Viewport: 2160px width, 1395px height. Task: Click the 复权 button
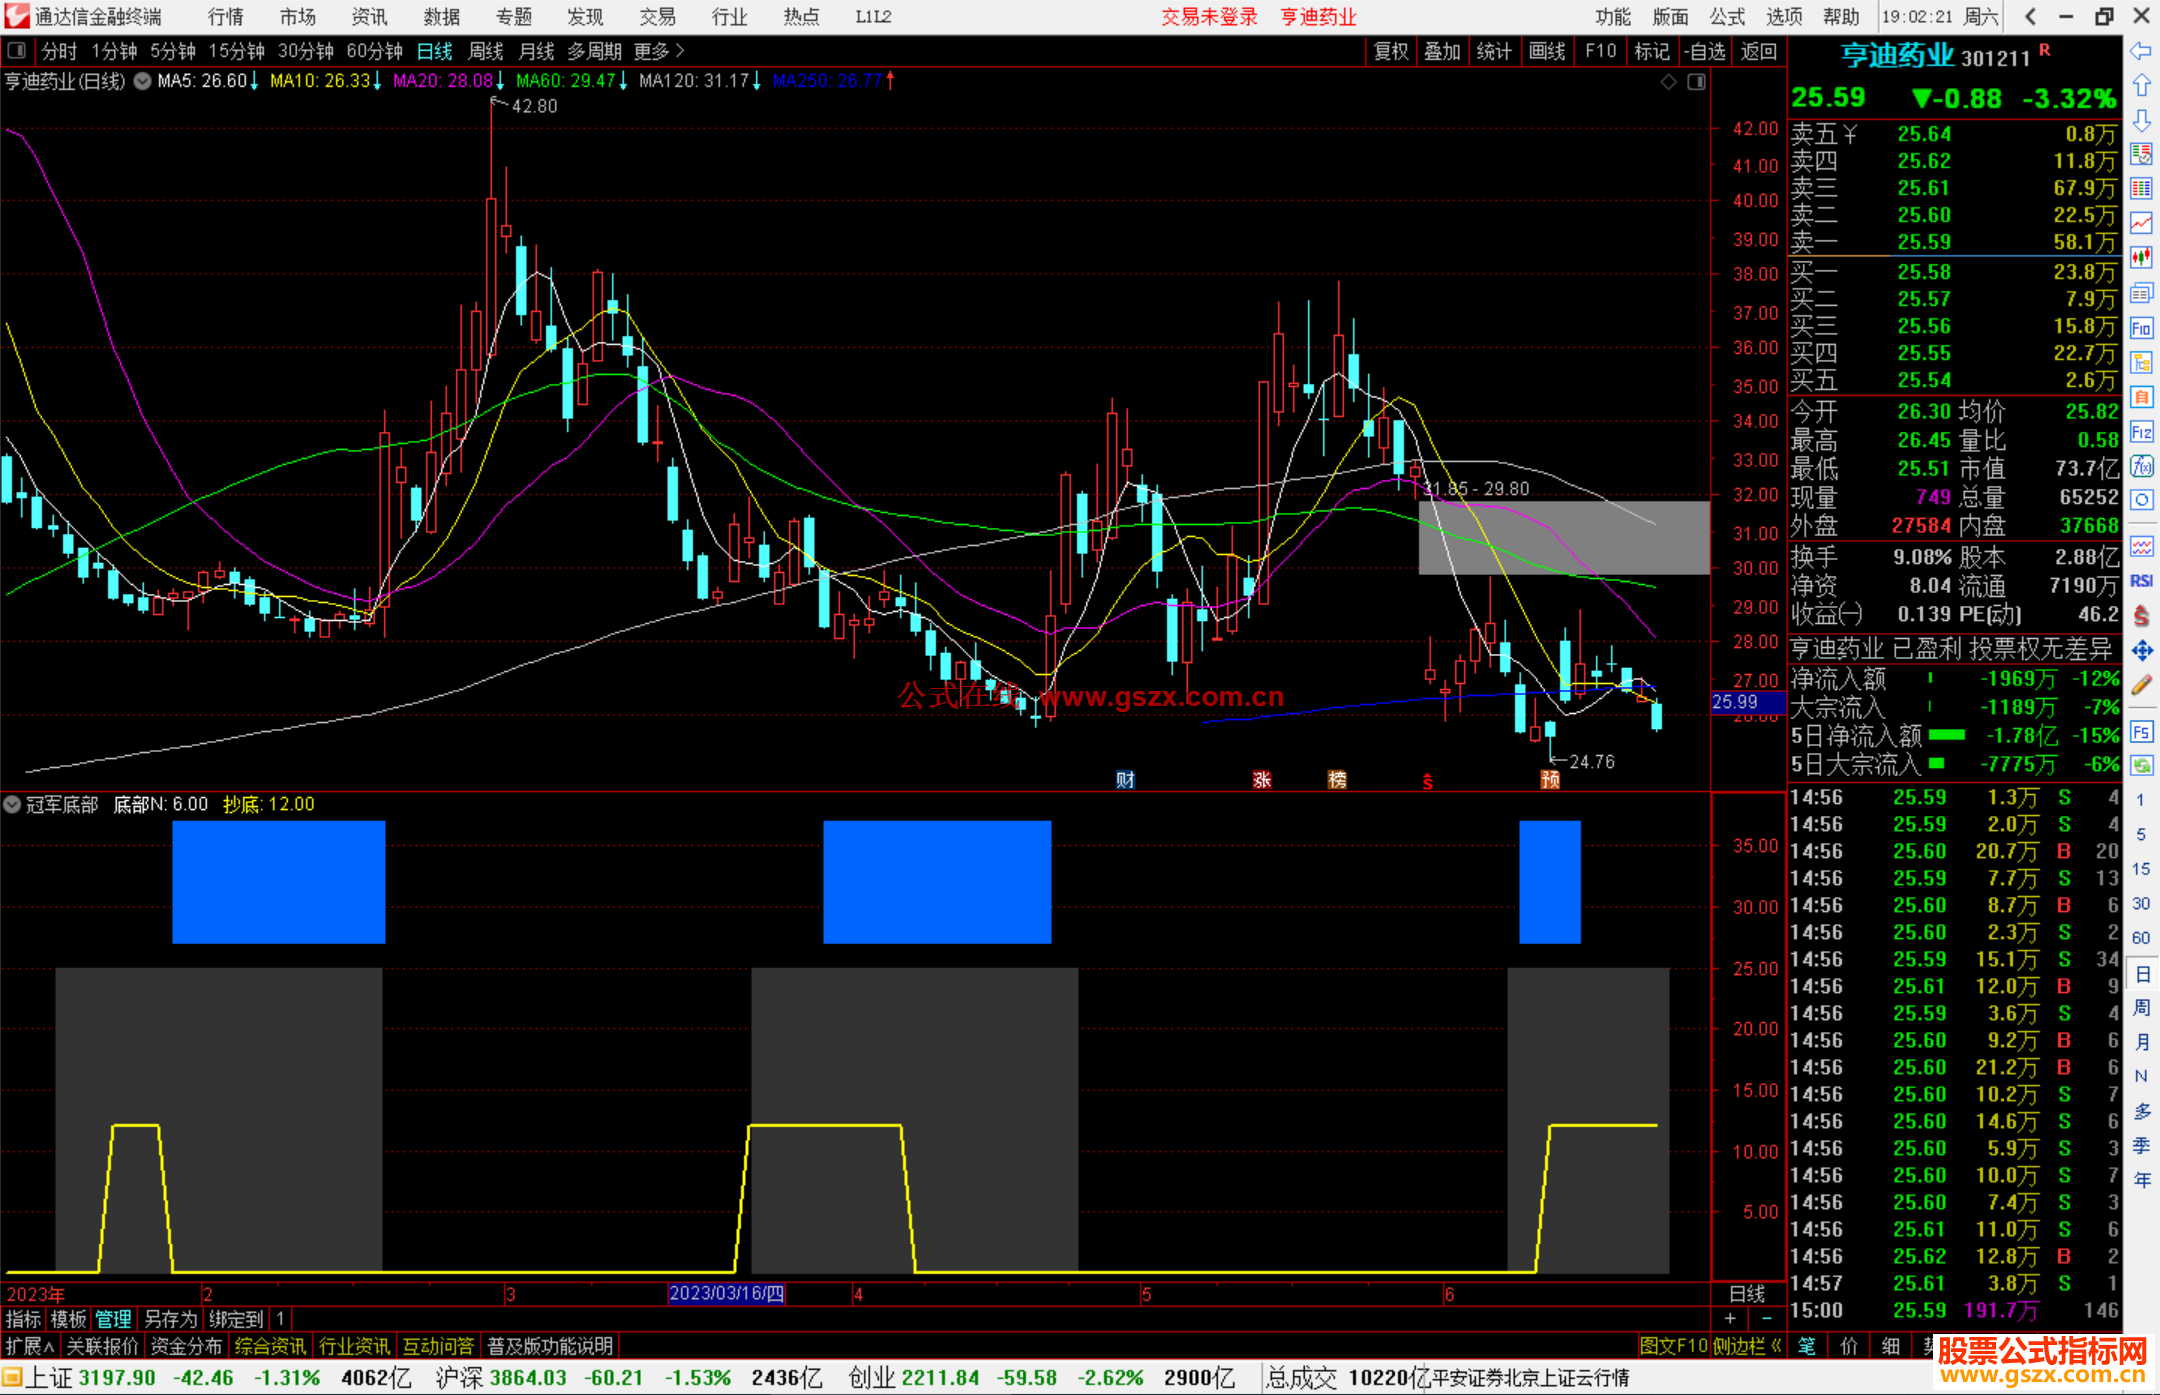[x=1391, y=51]
